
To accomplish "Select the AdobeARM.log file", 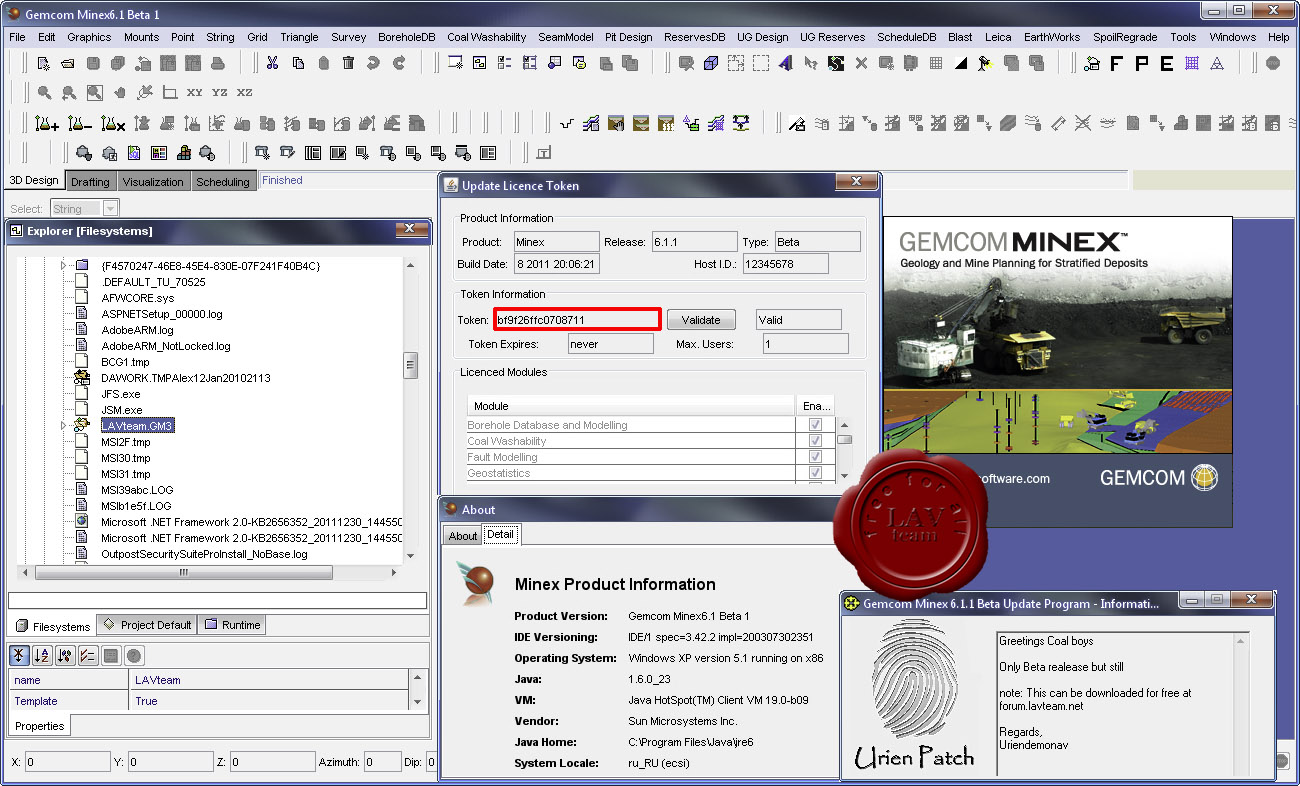I will [137, 330].
